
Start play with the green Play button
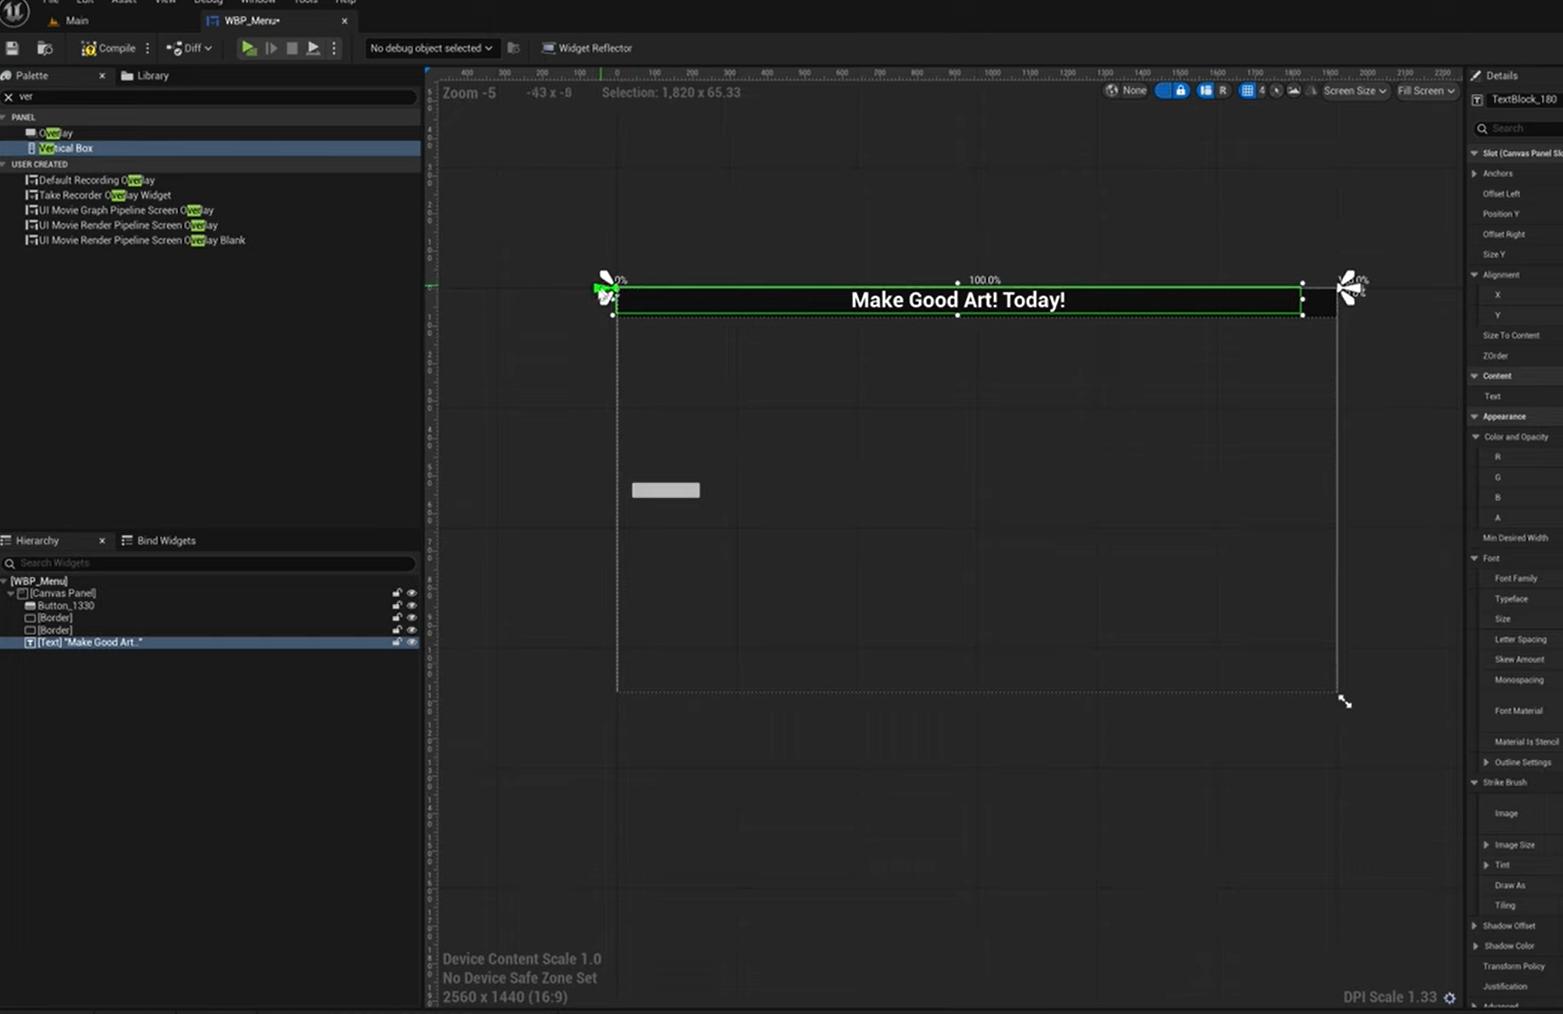coord(248,48)
